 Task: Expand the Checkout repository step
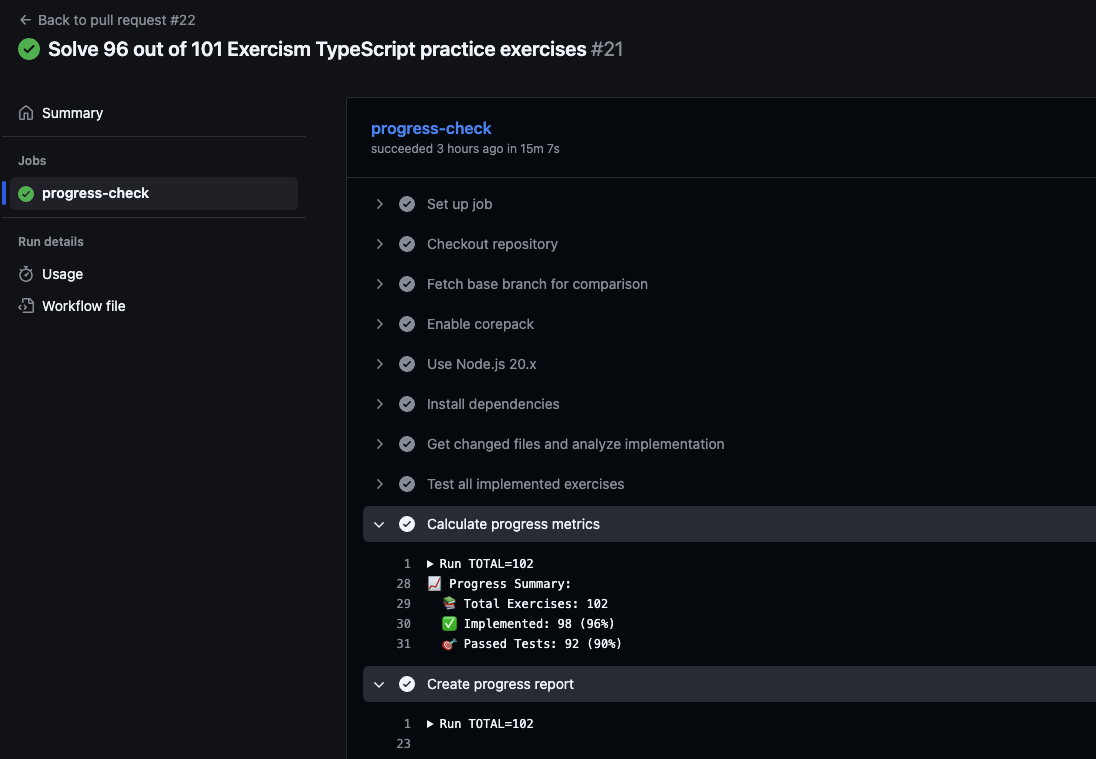(379, 243)
